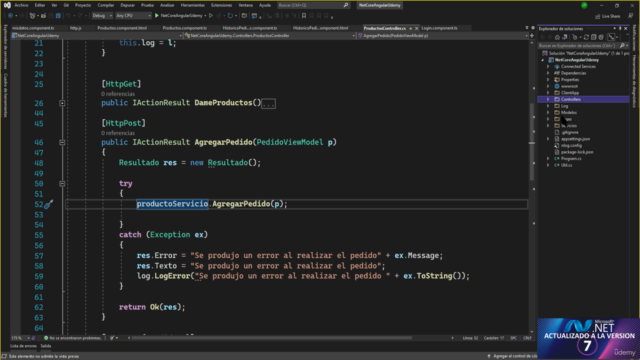Pin the Solution Explorer panel
The height and width of the screenshot is (360, 640).
pos(620,29)
